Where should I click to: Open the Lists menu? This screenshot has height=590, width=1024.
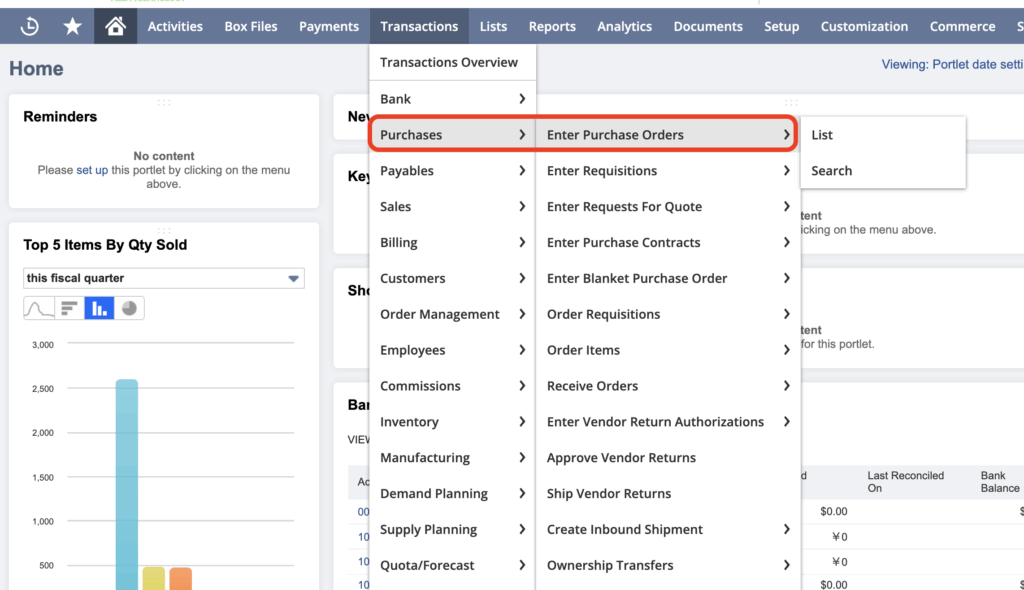tap(493, 26)
